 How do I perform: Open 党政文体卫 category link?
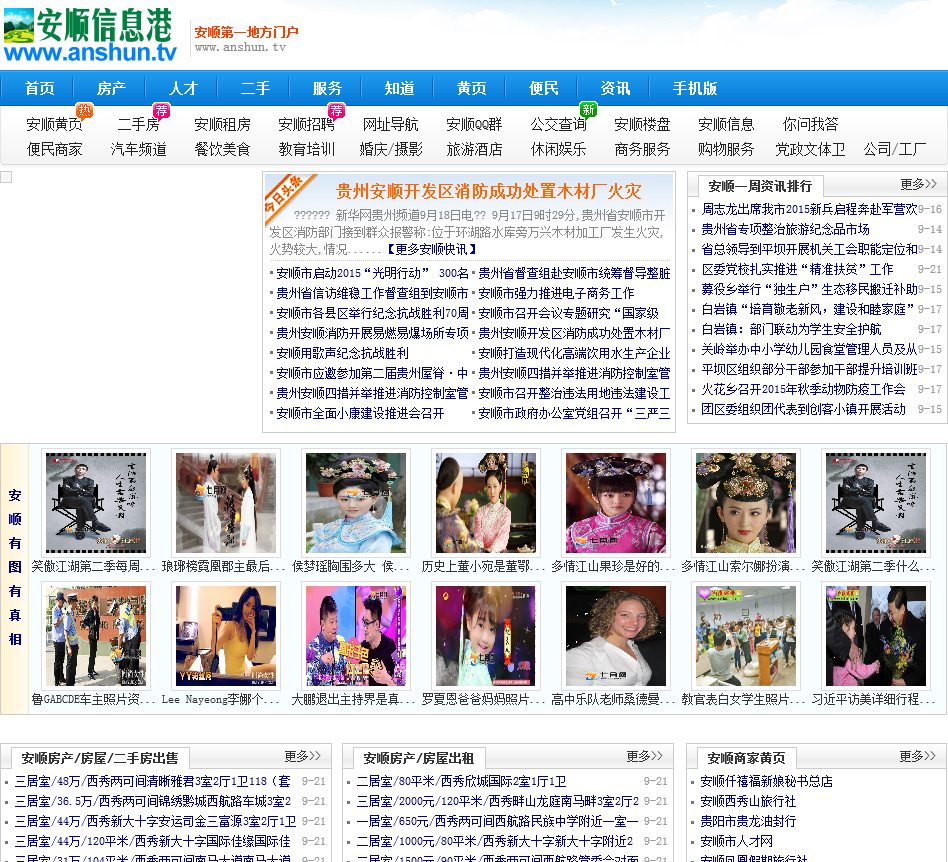[810, 149]
